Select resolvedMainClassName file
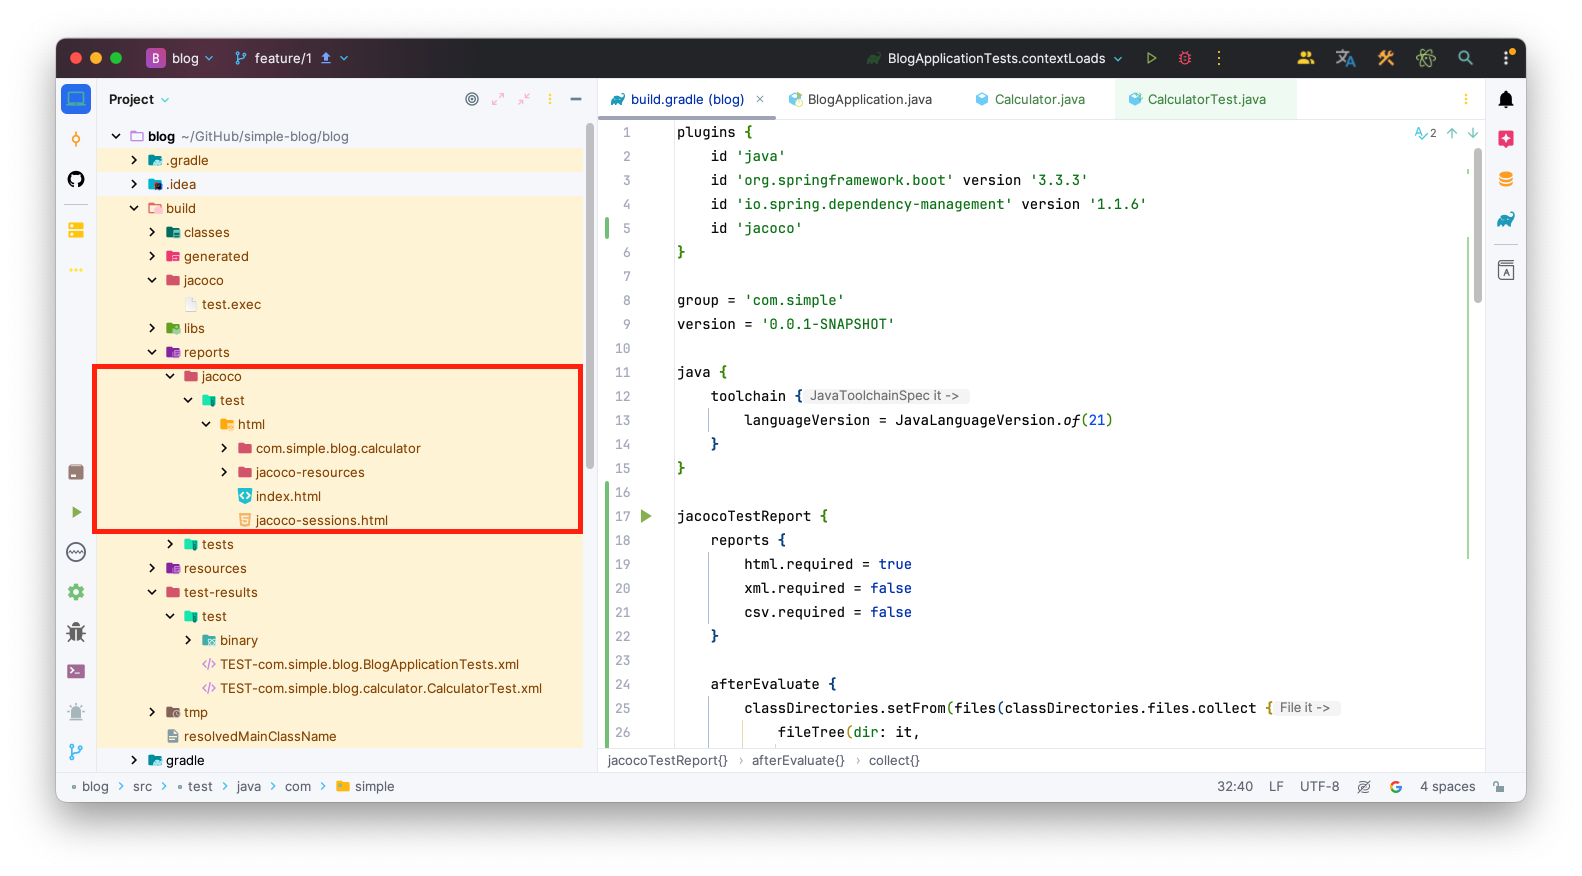Screen dimensions: 1582x876 [x=260, y=736]
